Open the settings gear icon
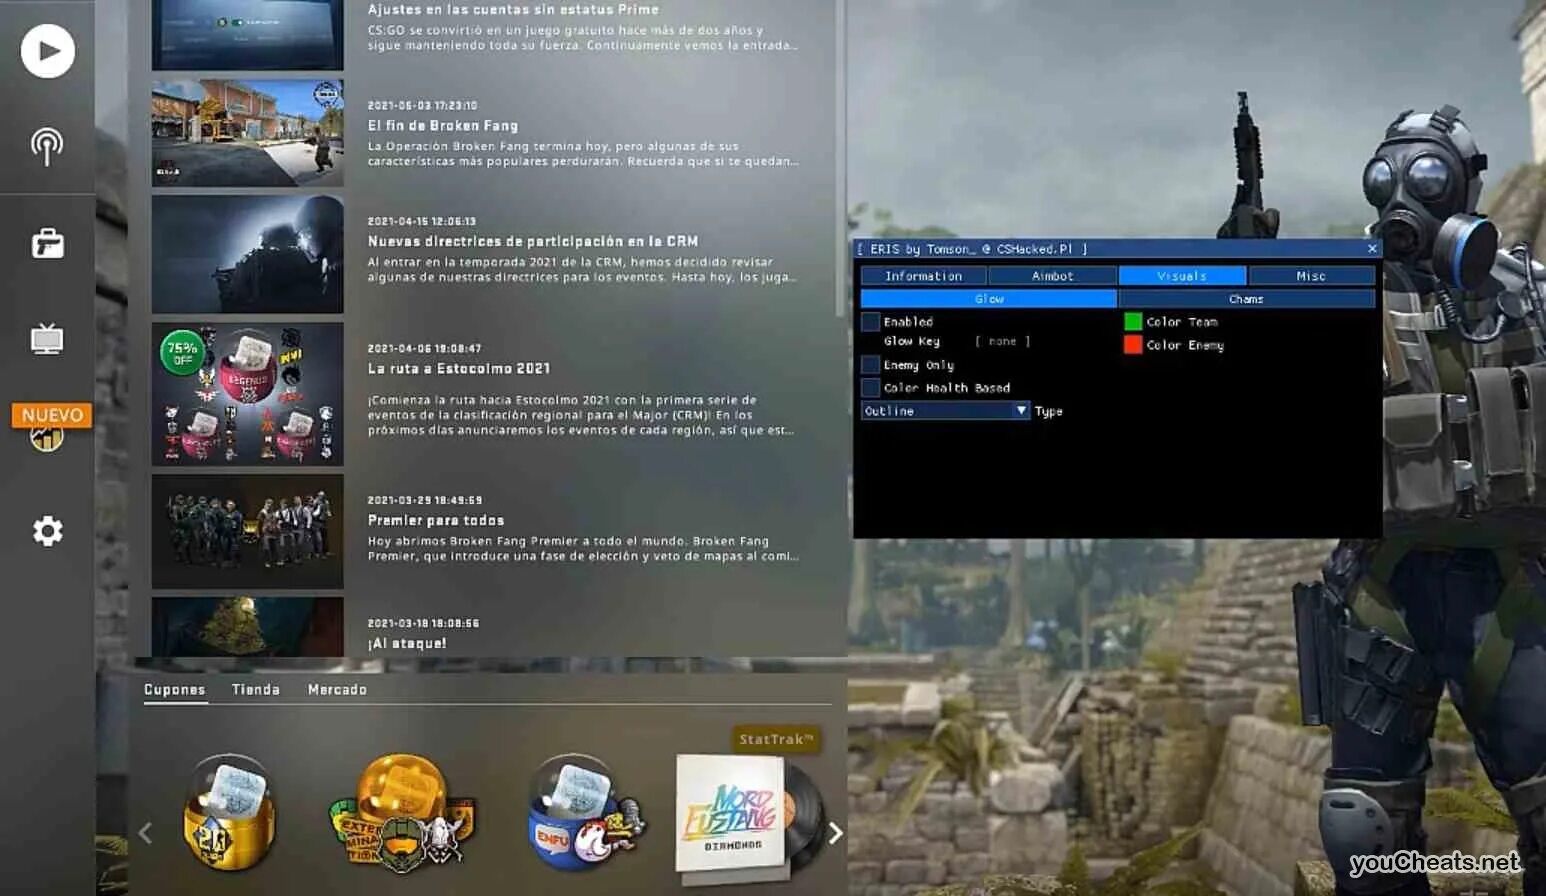The image size is (1546, 896). (47, 531)
